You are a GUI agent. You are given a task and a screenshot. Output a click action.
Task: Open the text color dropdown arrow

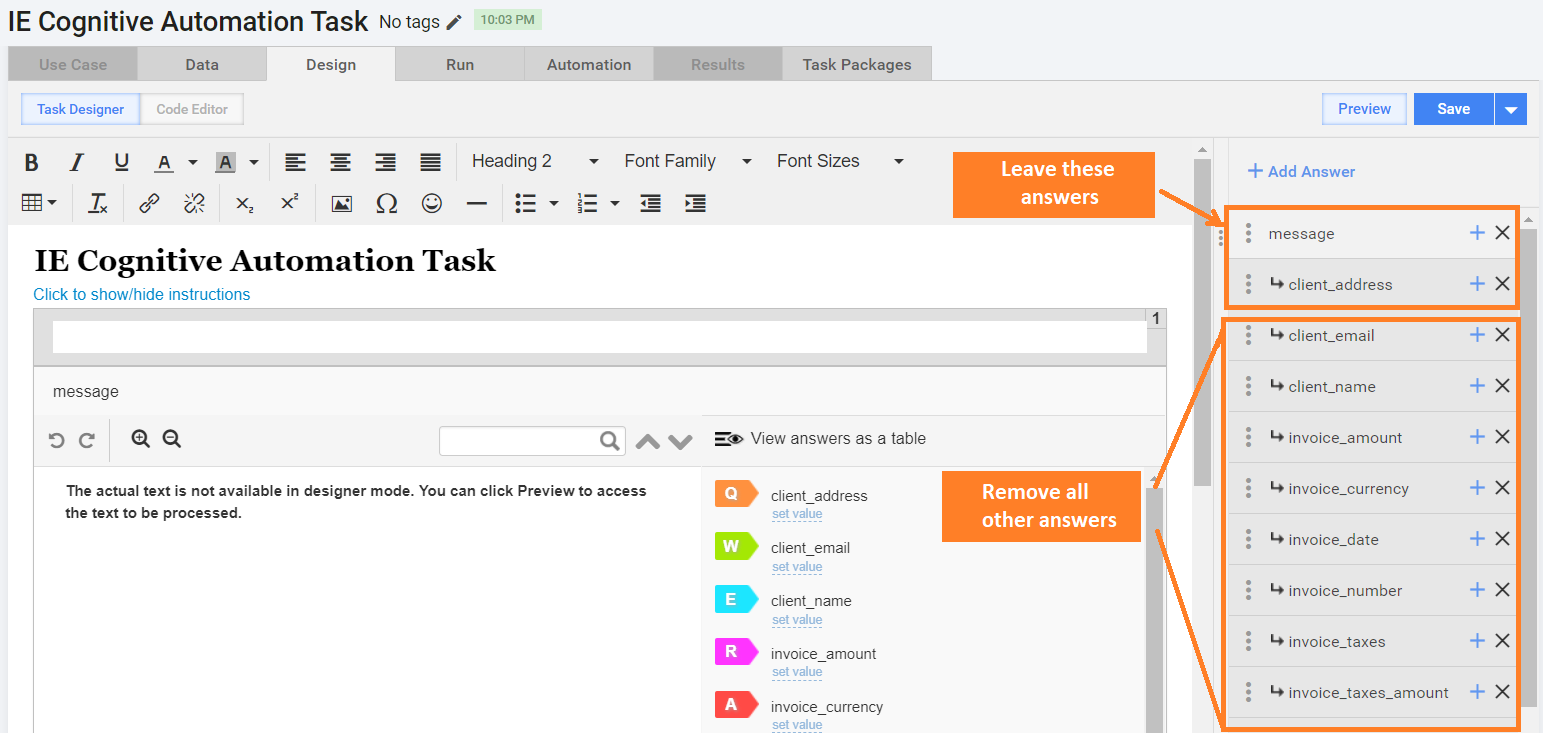(193, 162)
